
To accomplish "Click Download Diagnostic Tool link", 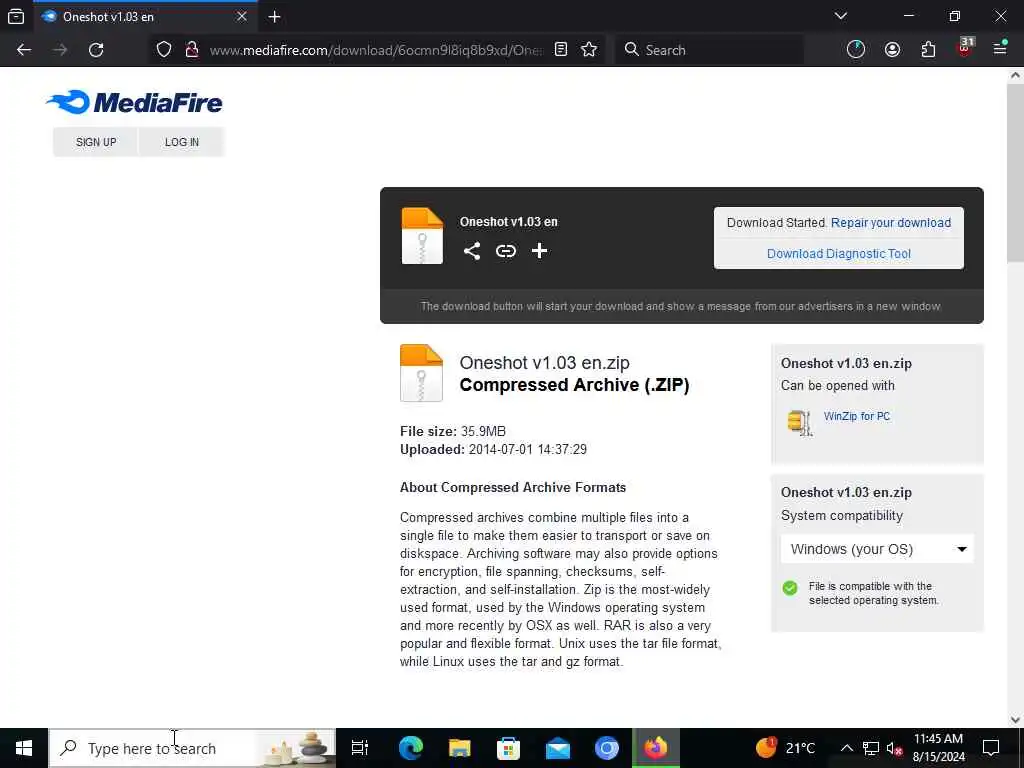I will pos(839,254).
